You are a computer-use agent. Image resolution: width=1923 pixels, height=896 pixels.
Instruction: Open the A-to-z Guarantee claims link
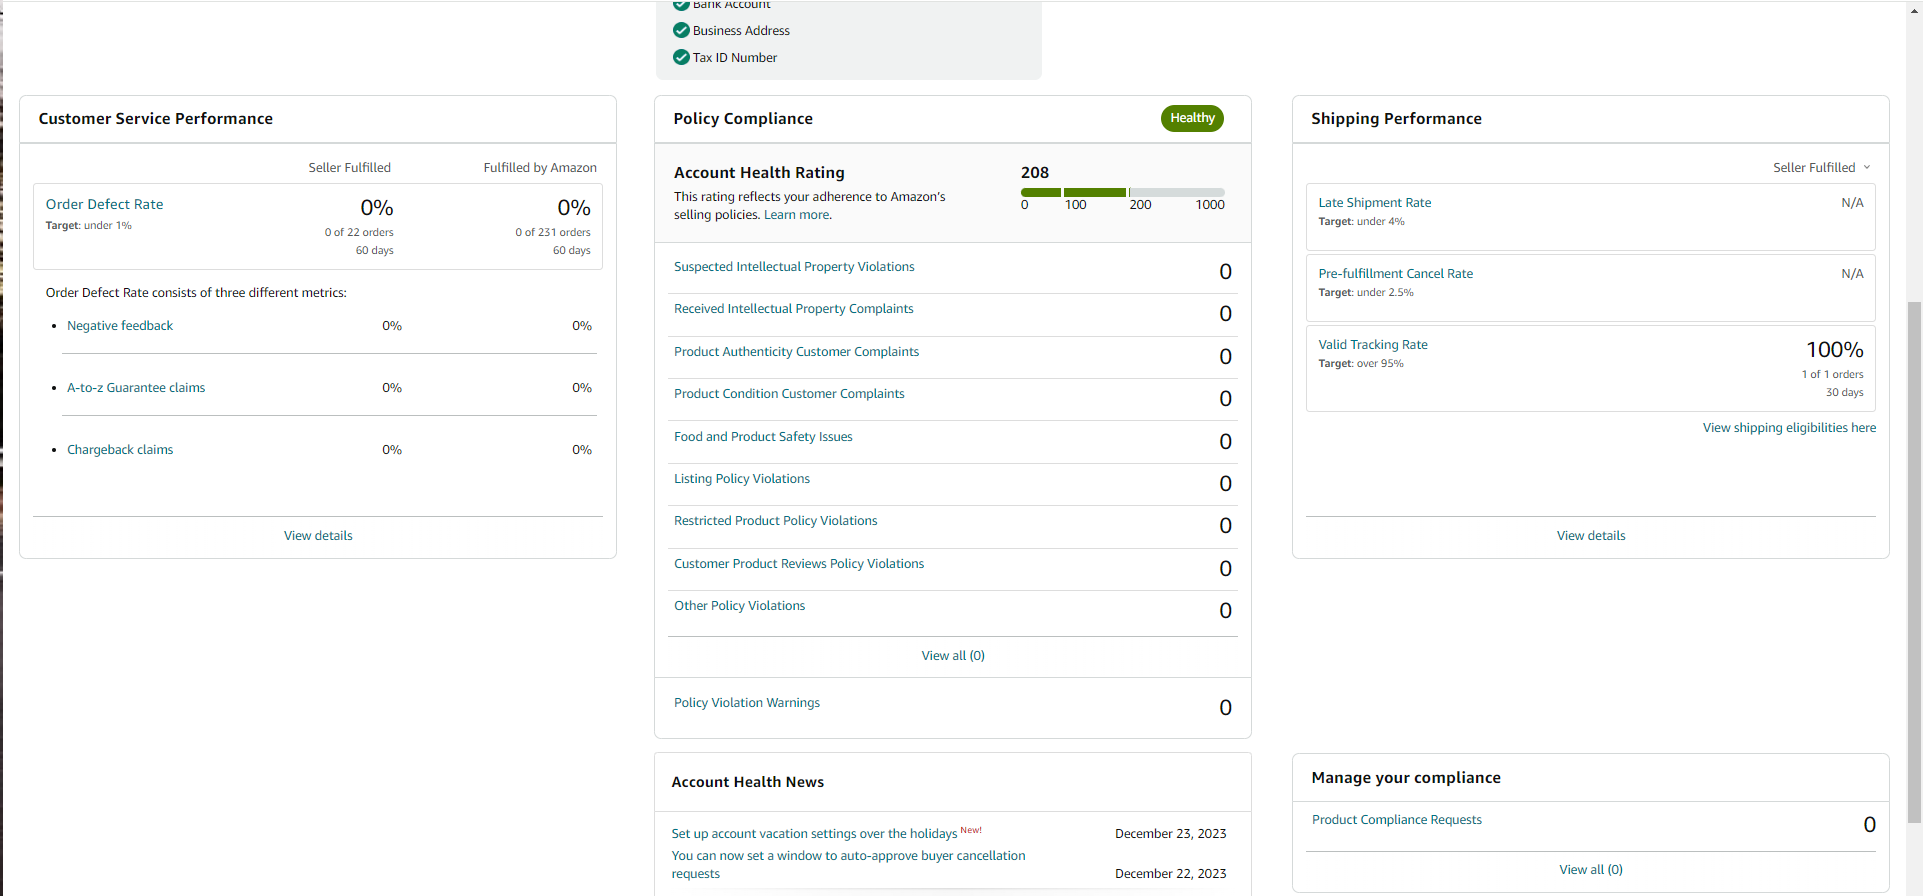pos(136,388)
